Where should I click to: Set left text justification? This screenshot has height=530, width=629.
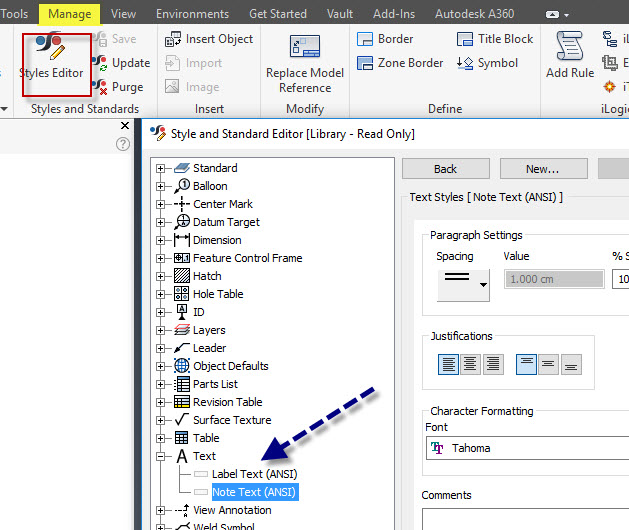tap(448, 365)
